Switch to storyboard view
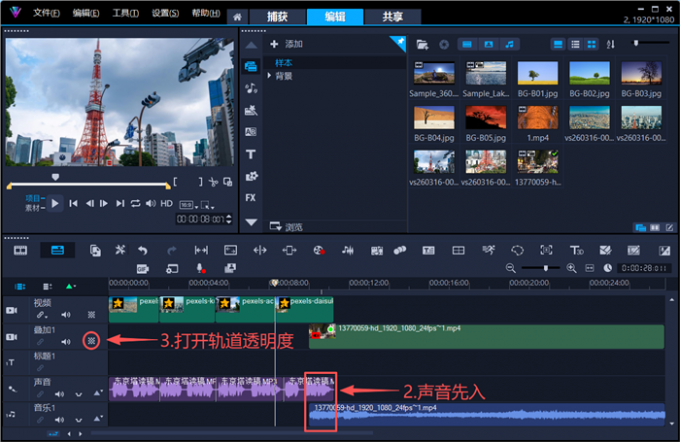 (x=20, y=250)
